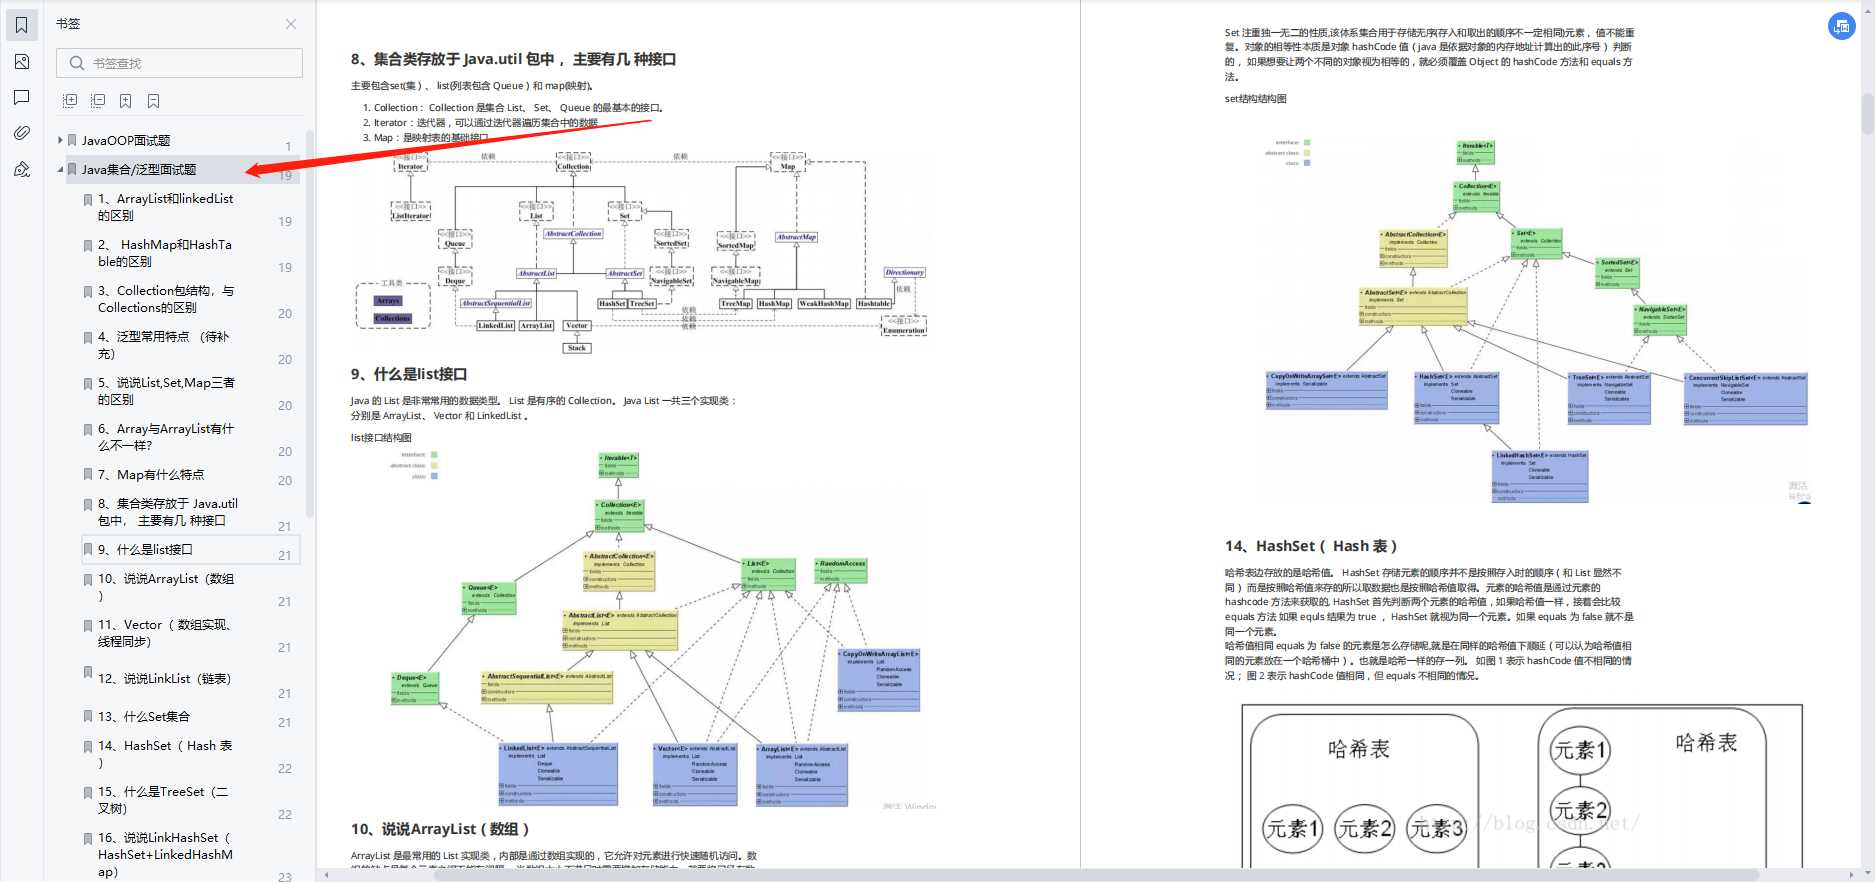Click the Set structure UML diagram
This screenshot has height=882, width=1875.
(x=1536, y=320)
